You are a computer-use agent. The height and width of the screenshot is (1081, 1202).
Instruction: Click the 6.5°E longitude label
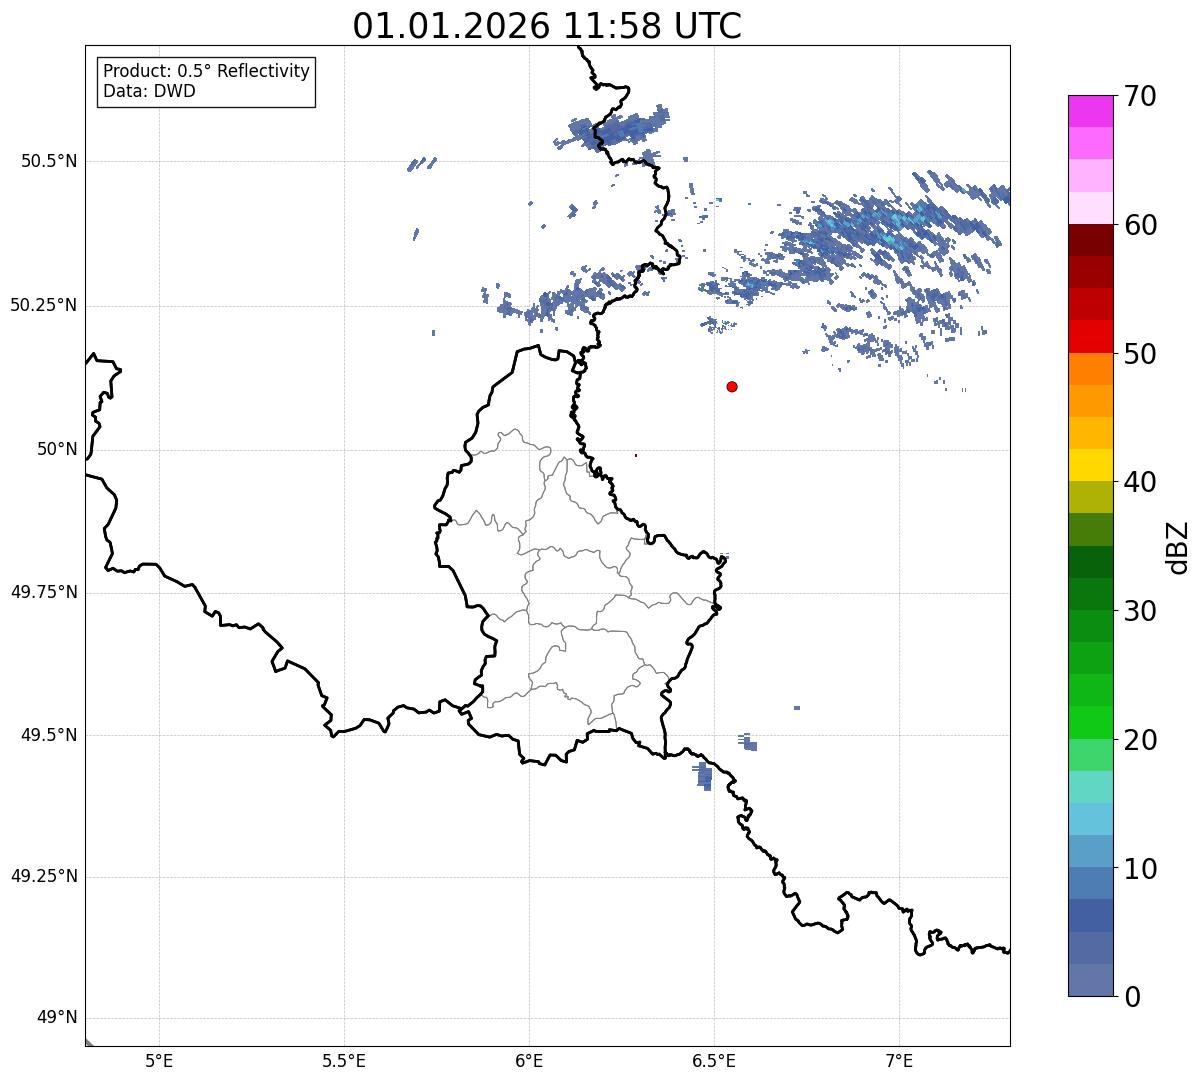point(714,1060)
